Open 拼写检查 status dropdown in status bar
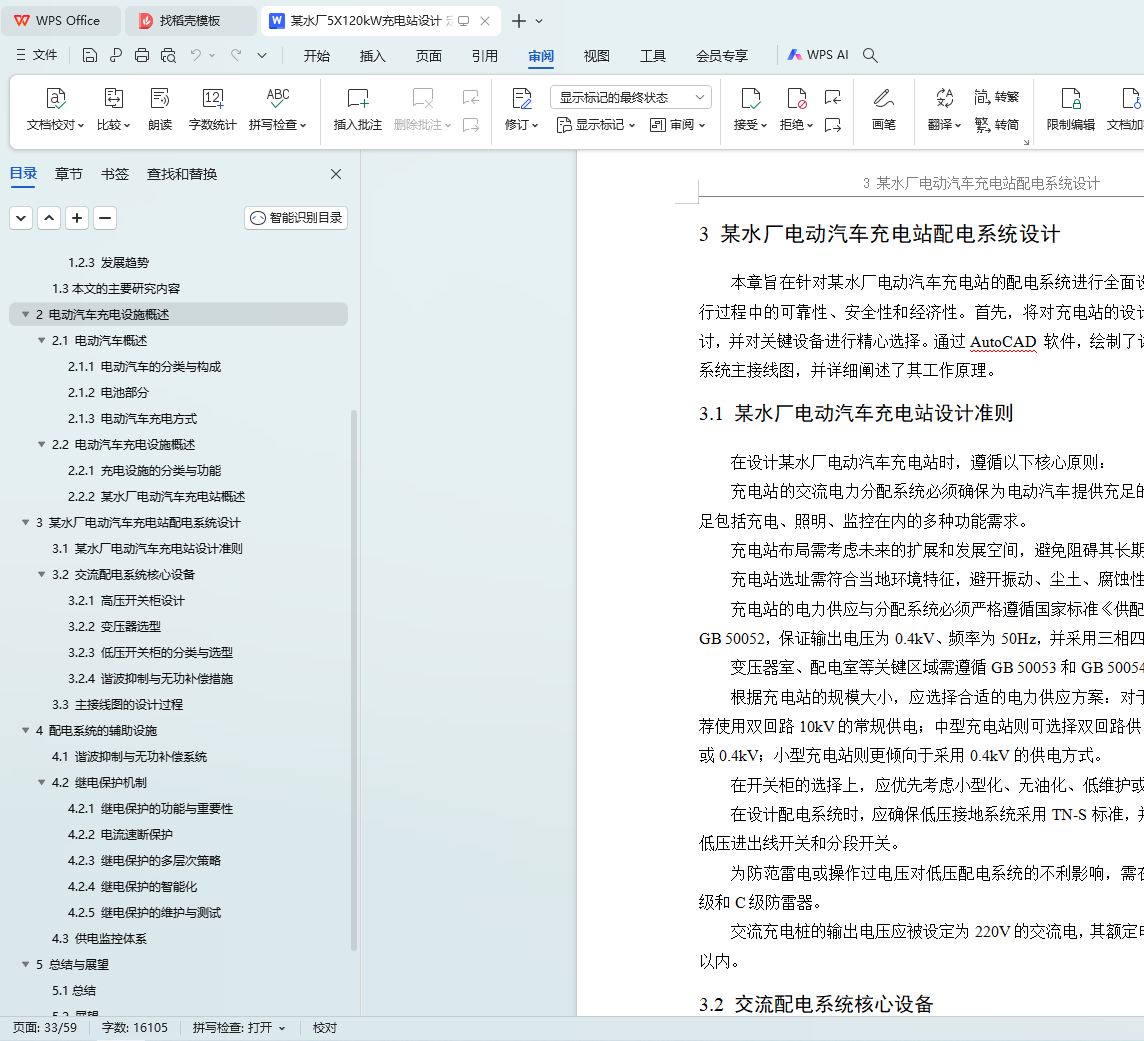Screen dimensions: 1144x1041 (x=239, y=1028)
